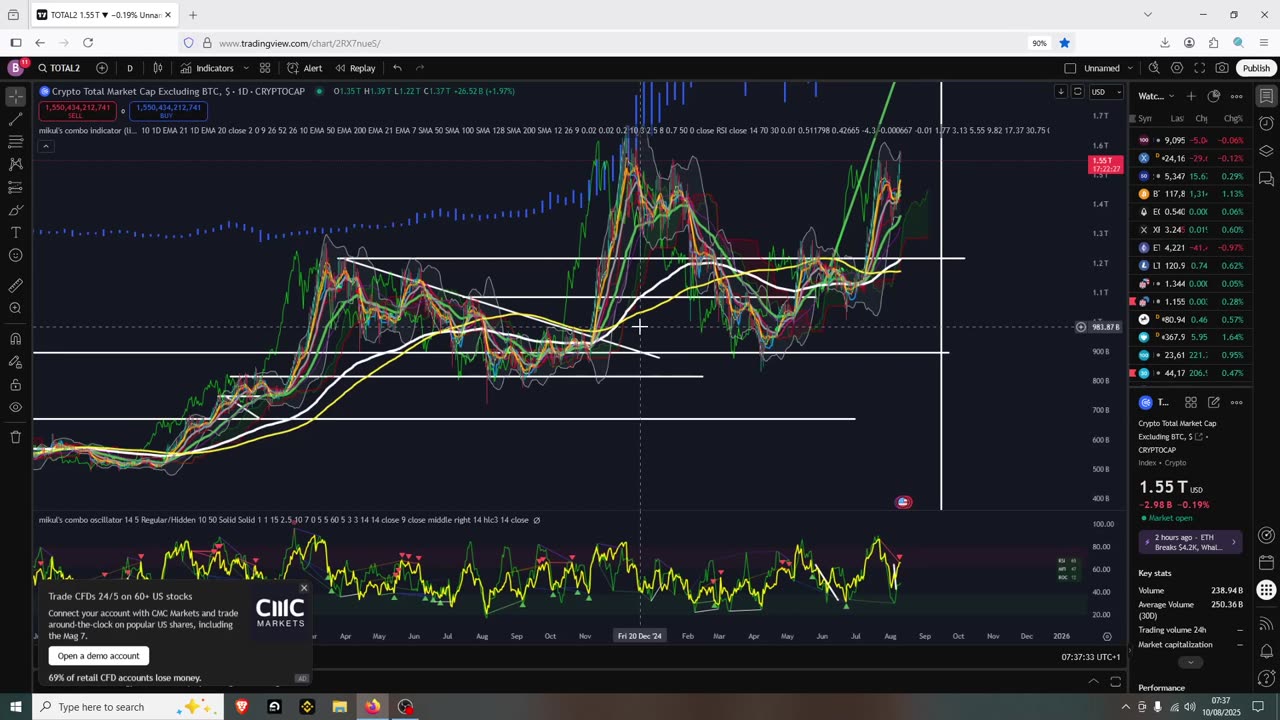This screenshot has height=720, width=1280.
Task: Open indicator templates grid
Action: [x=265, y=68]
